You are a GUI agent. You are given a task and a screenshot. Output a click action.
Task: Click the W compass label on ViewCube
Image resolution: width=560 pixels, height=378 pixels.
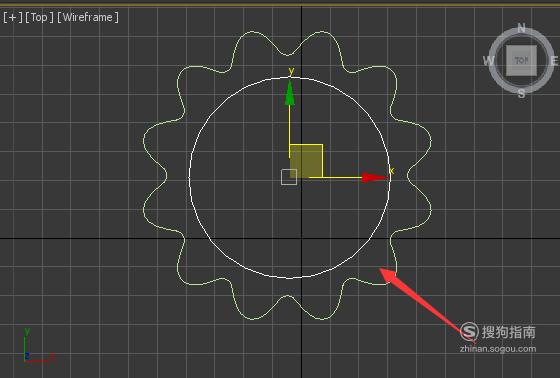pos(488,61)
